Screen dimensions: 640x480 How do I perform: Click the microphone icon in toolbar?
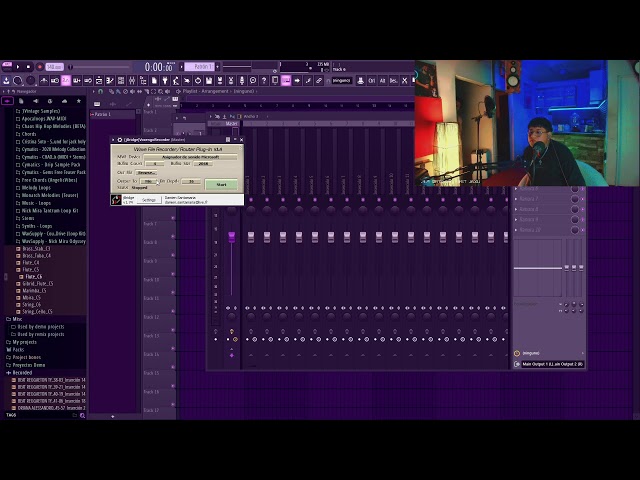[x=242, y=80]
